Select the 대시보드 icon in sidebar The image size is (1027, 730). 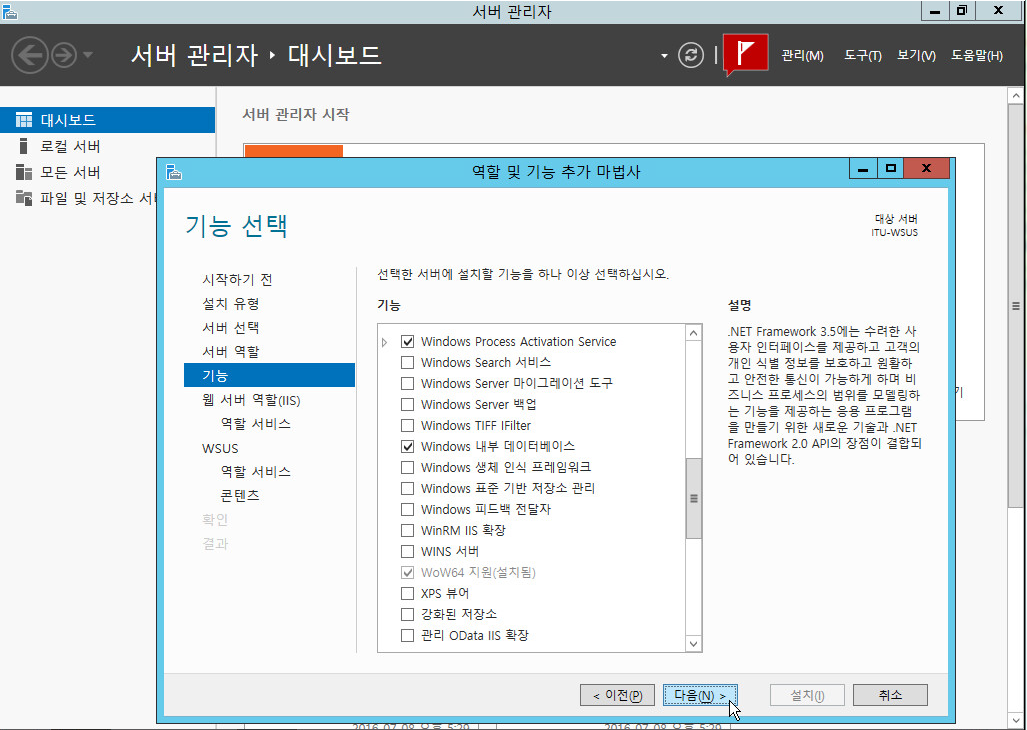pos(24,120)
